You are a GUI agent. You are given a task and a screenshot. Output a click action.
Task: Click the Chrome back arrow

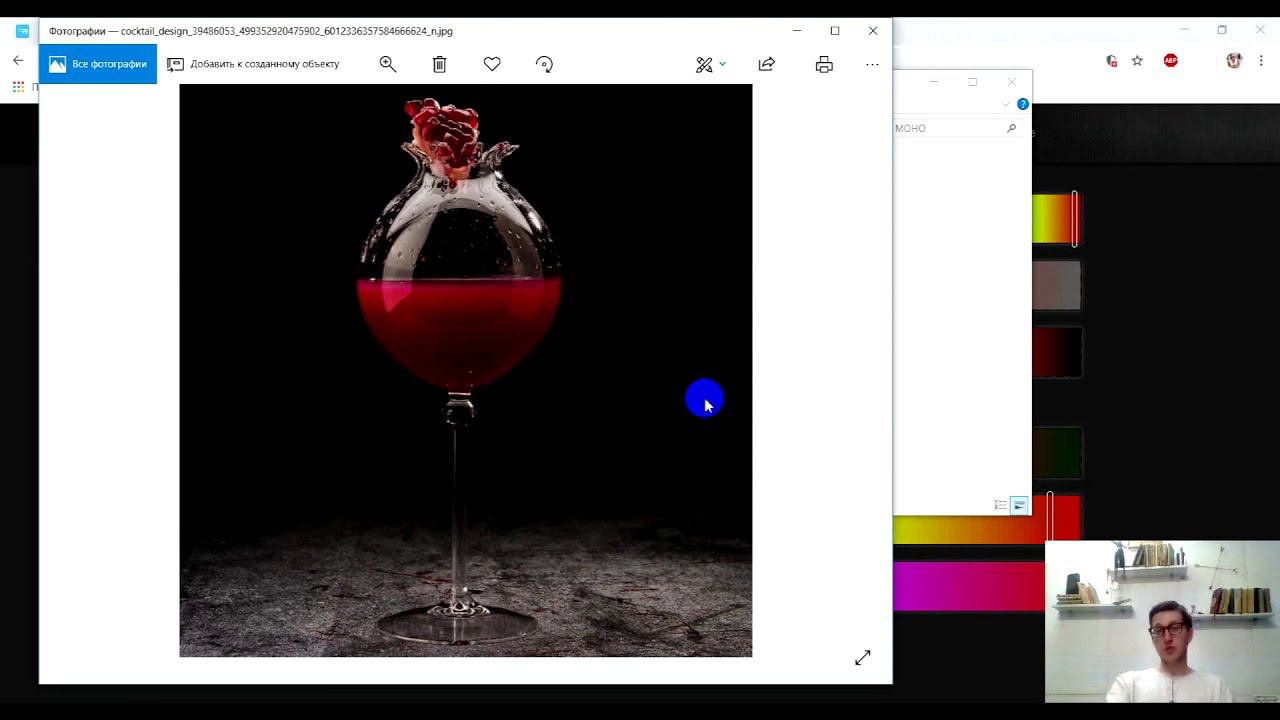[18, 61]
